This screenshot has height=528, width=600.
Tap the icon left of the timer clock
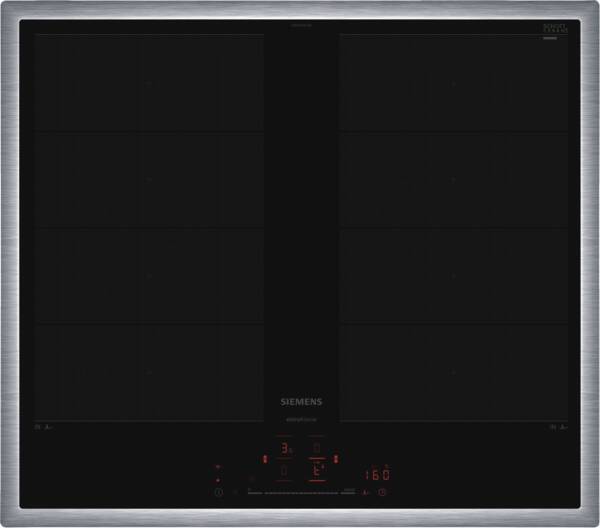(366, 493)
